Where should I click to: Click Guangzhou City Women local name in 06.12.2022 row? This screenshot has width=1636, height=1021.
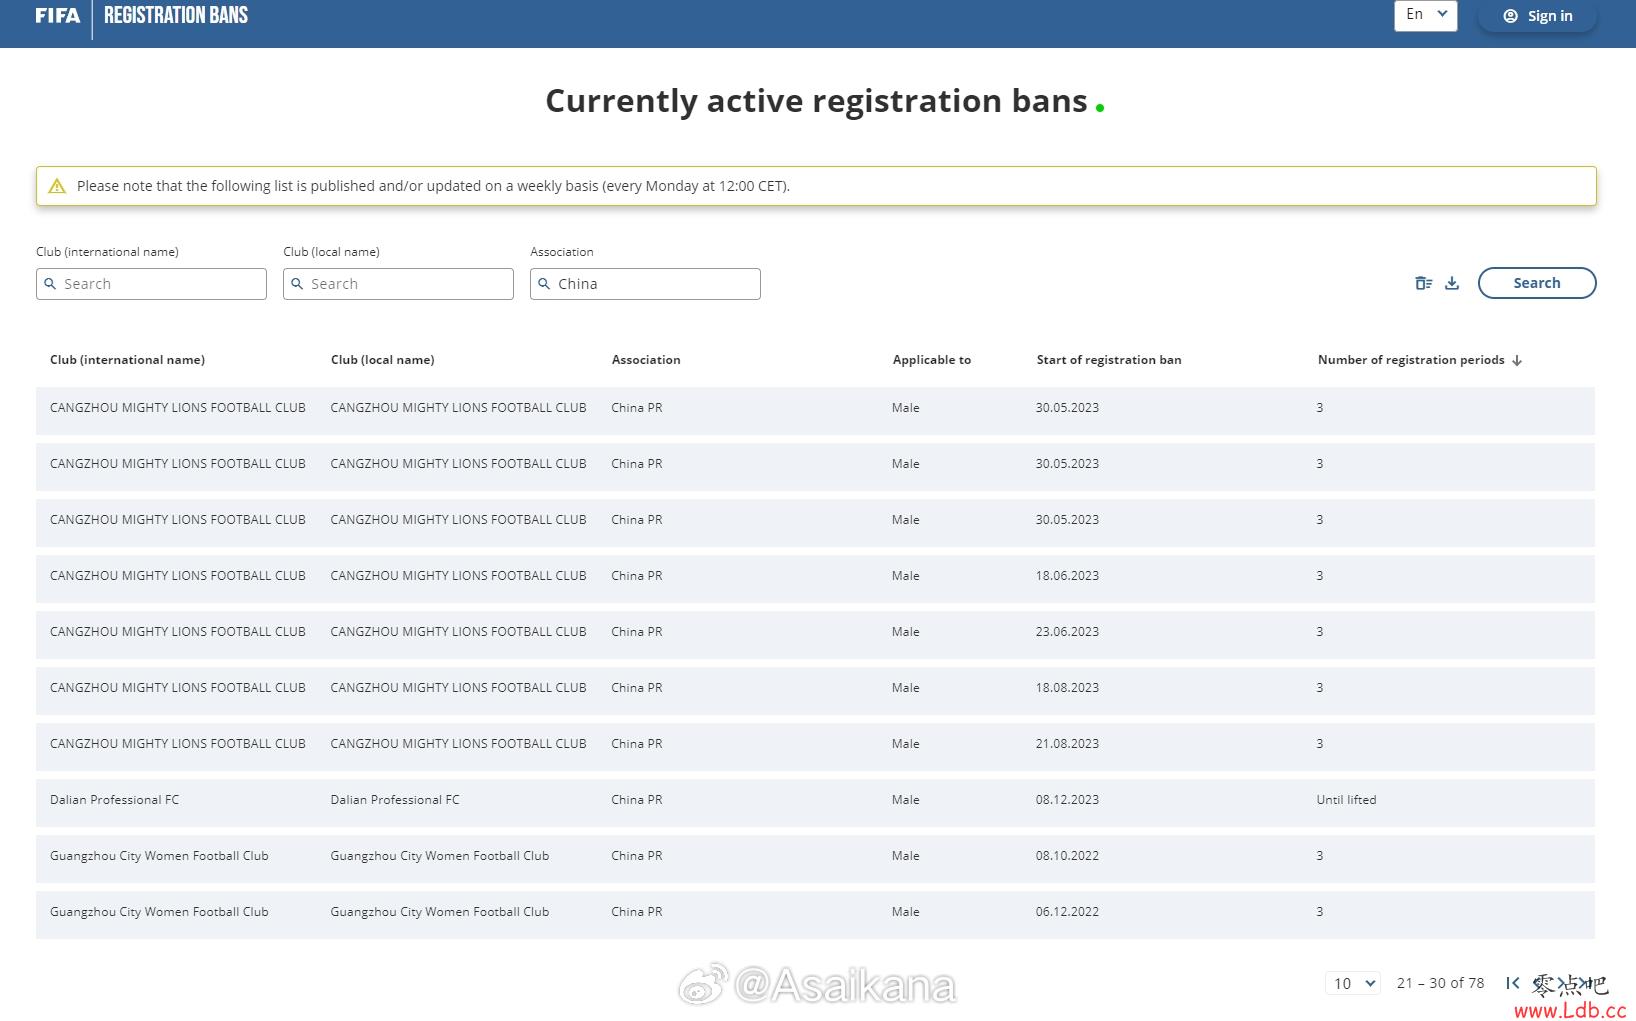click(x=440, y=912)
